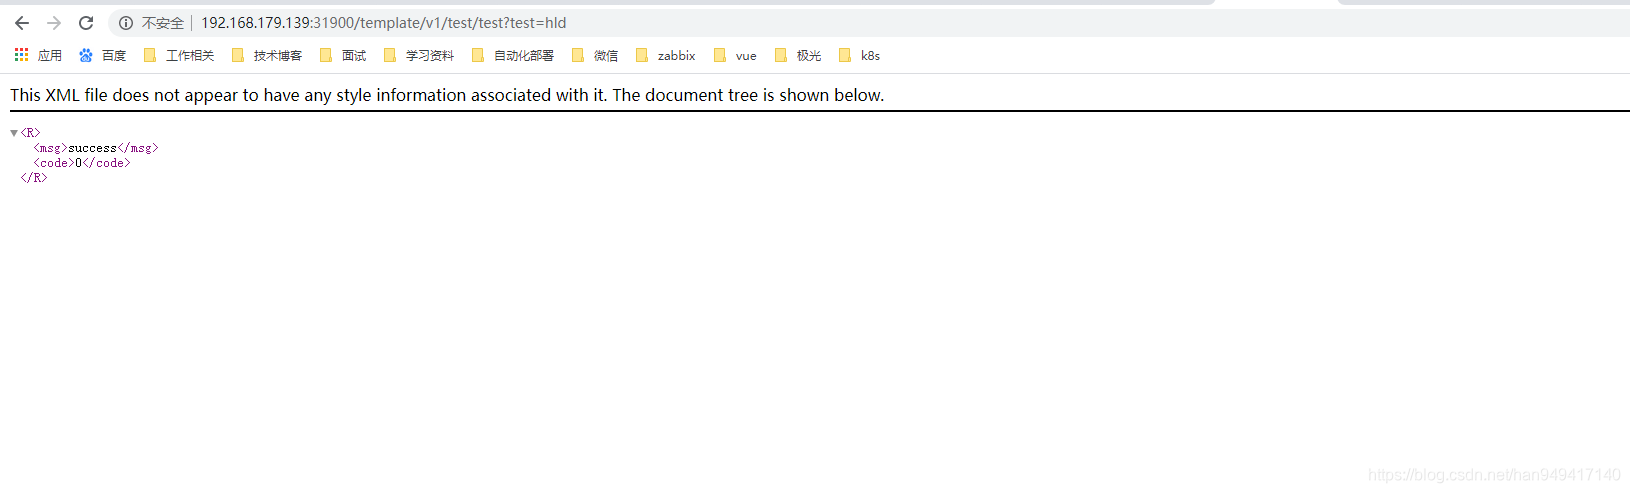Select the code 0 XML line
The image size is (1630, 493).
click(82, 163)
